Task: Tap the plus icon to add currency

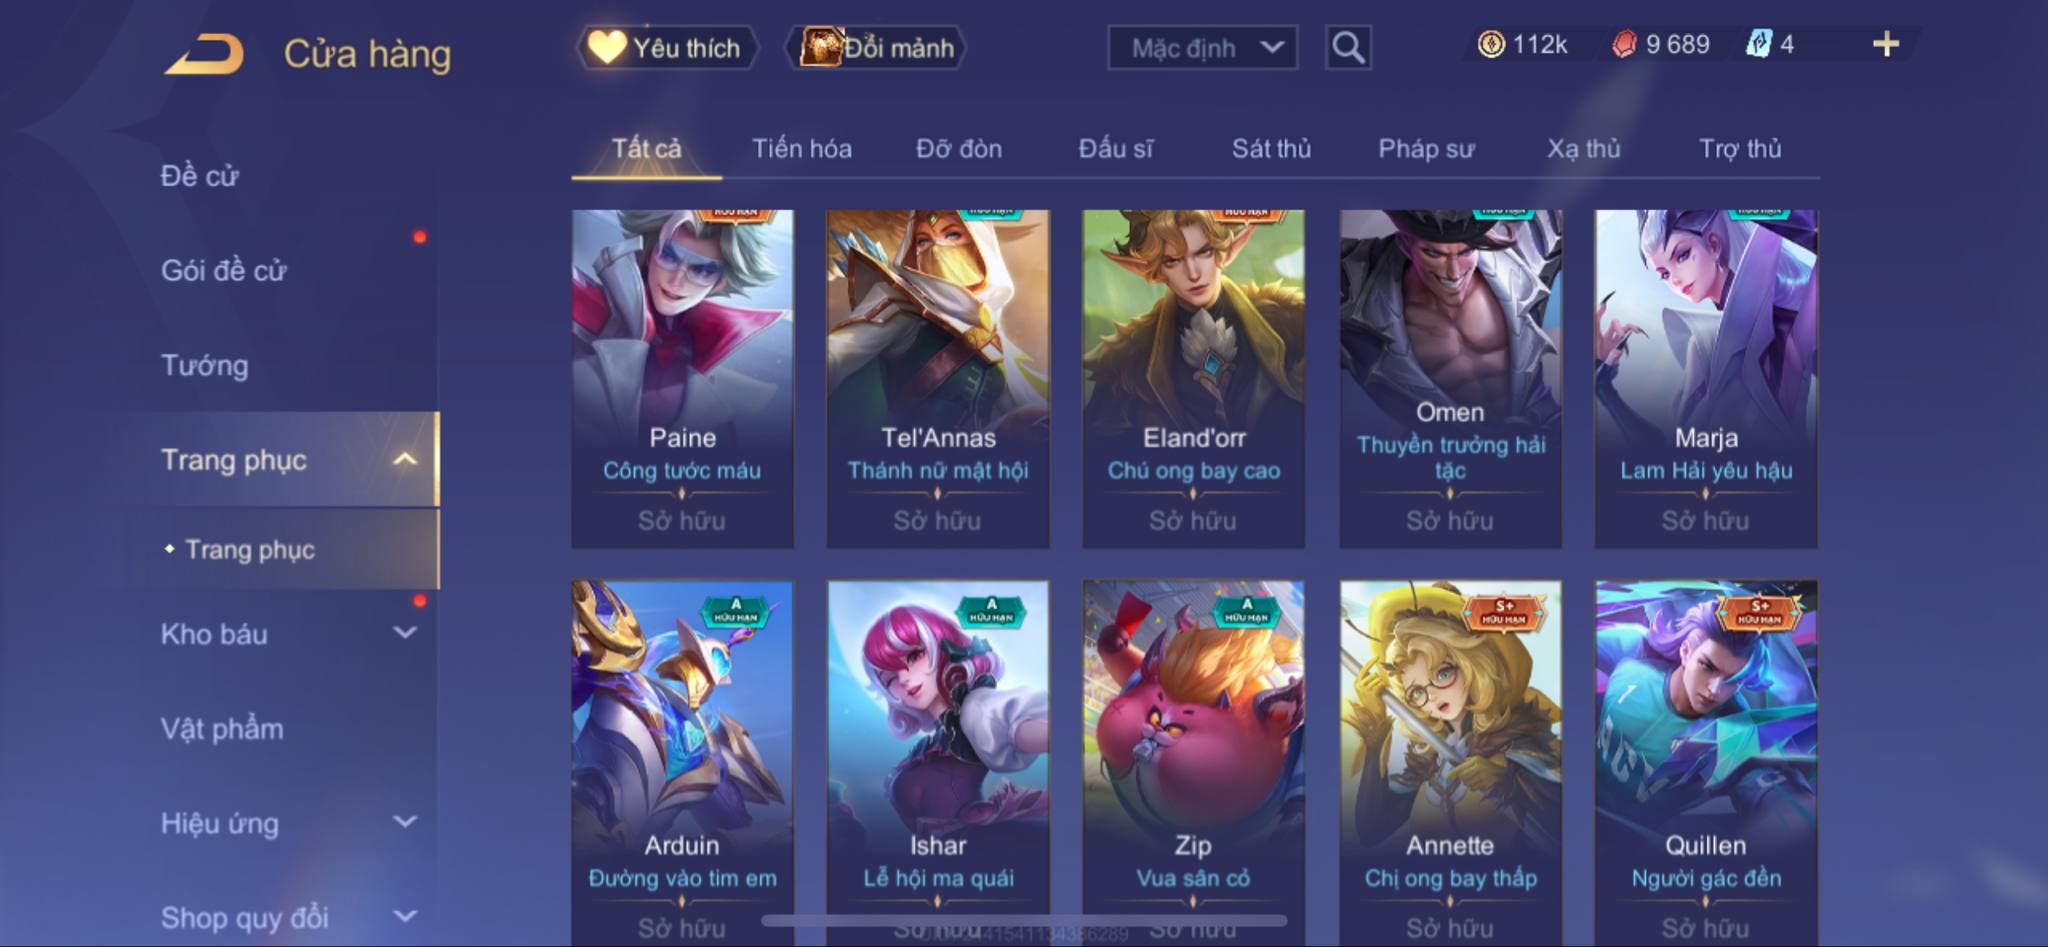Action: 1886,44
